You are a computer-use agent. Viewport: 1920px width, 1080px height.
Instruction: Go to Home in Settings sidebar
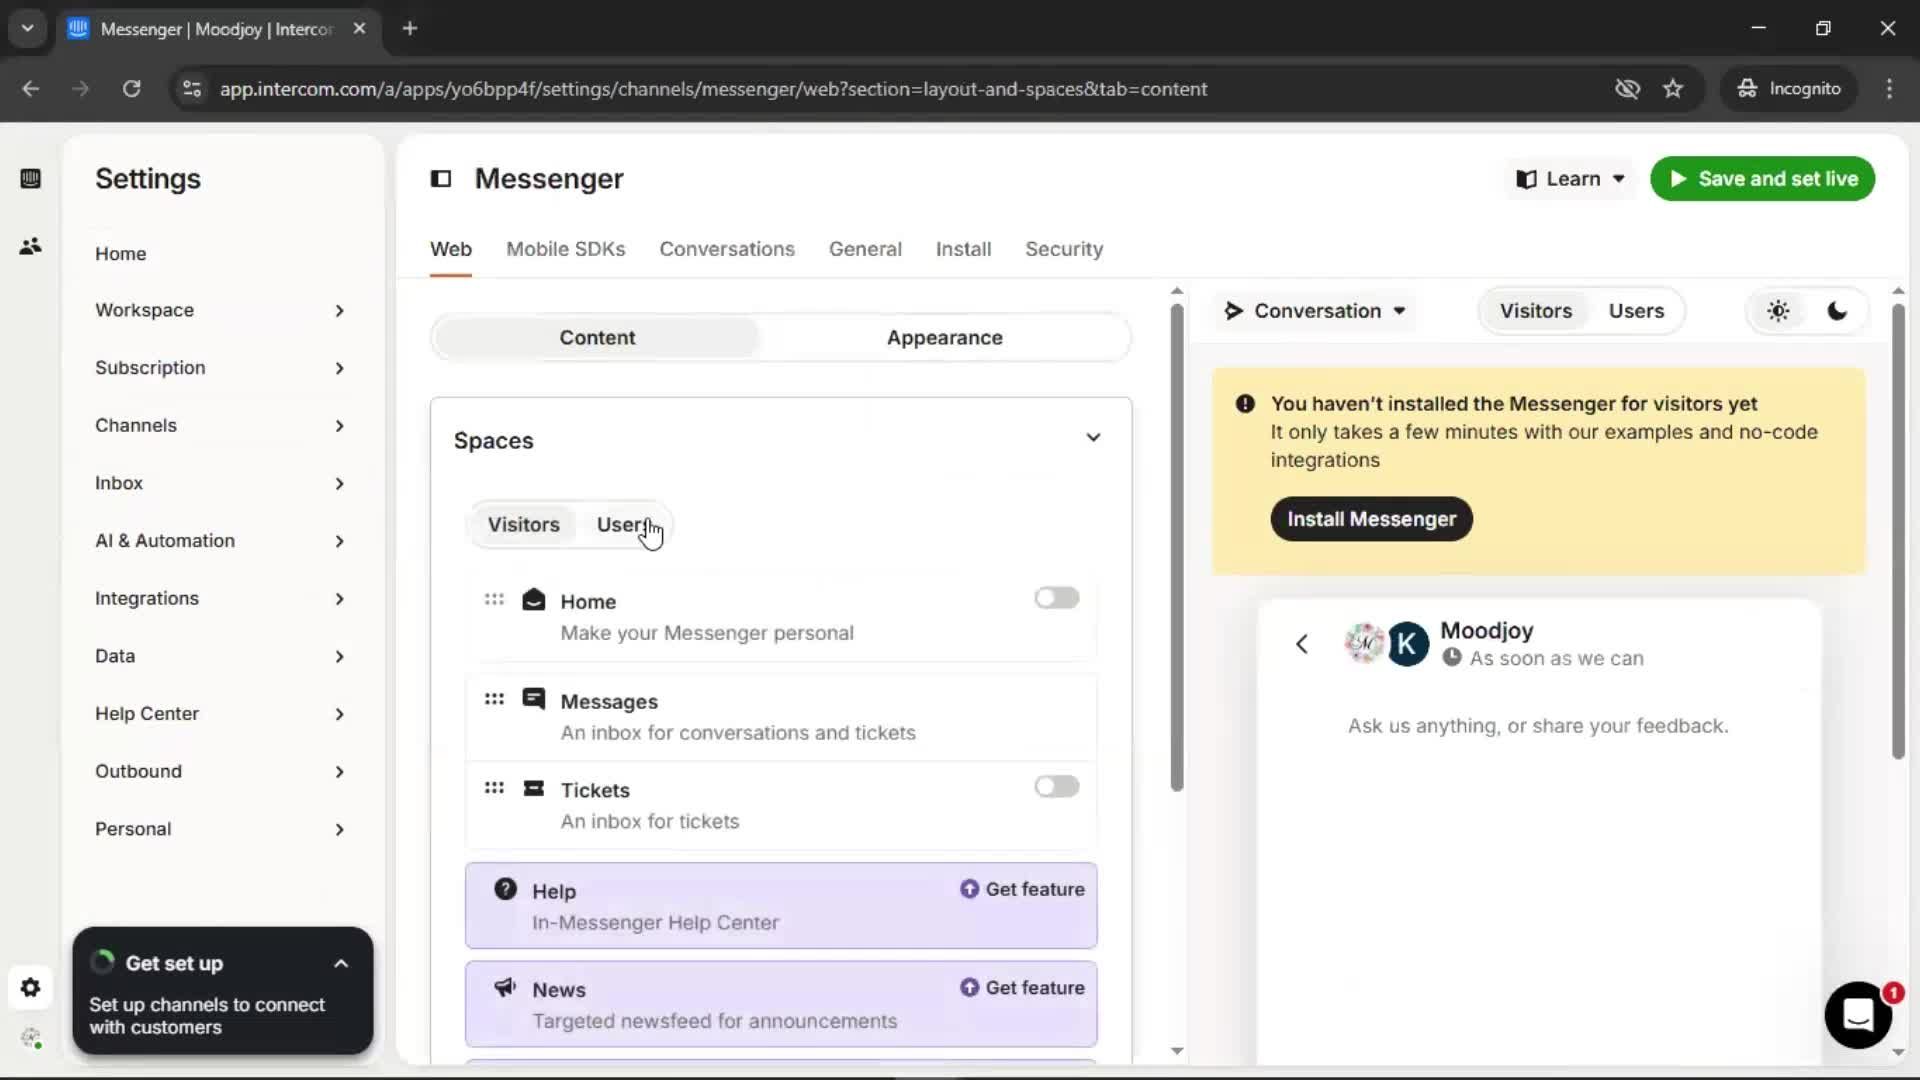coord(121,254)
